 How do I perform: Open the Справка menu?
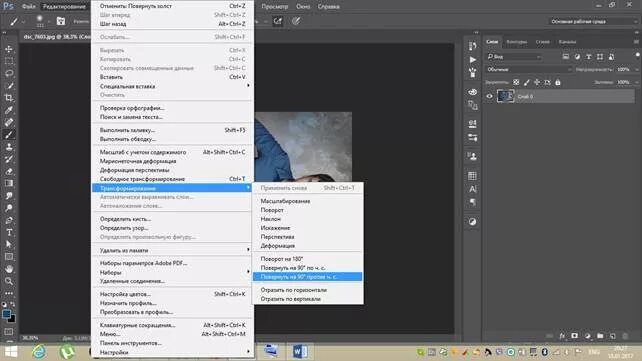point(328,7)
